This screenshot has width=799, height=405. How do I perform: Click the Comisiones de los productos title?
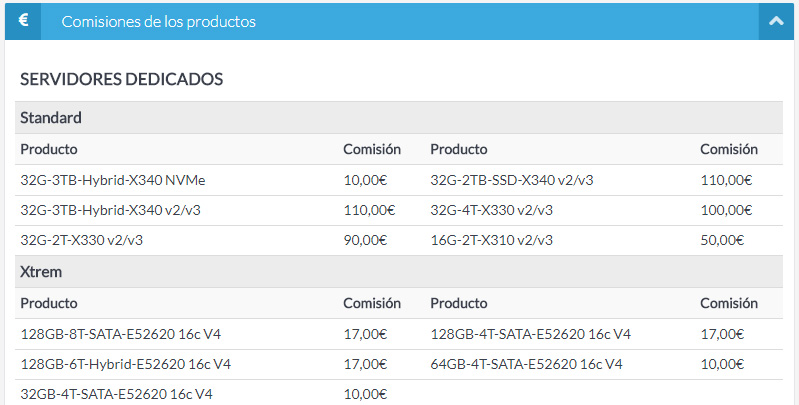158,21
